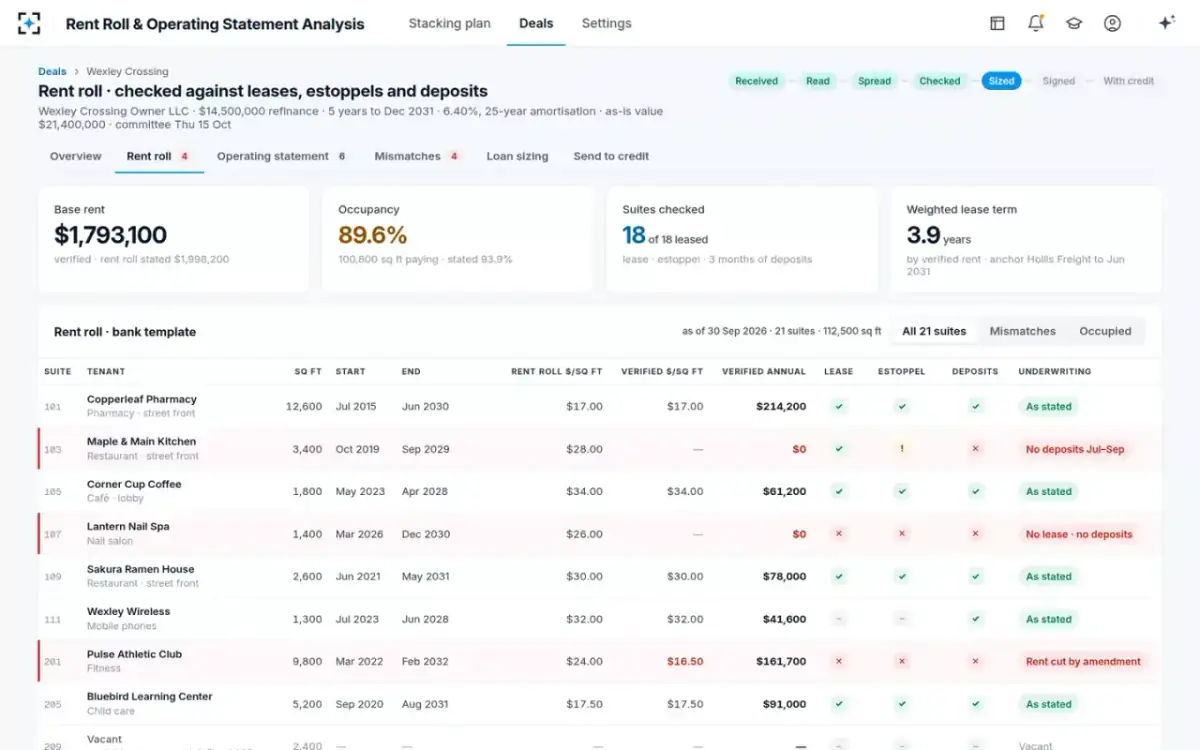Show All 21 suites filter

click(934, 331)
